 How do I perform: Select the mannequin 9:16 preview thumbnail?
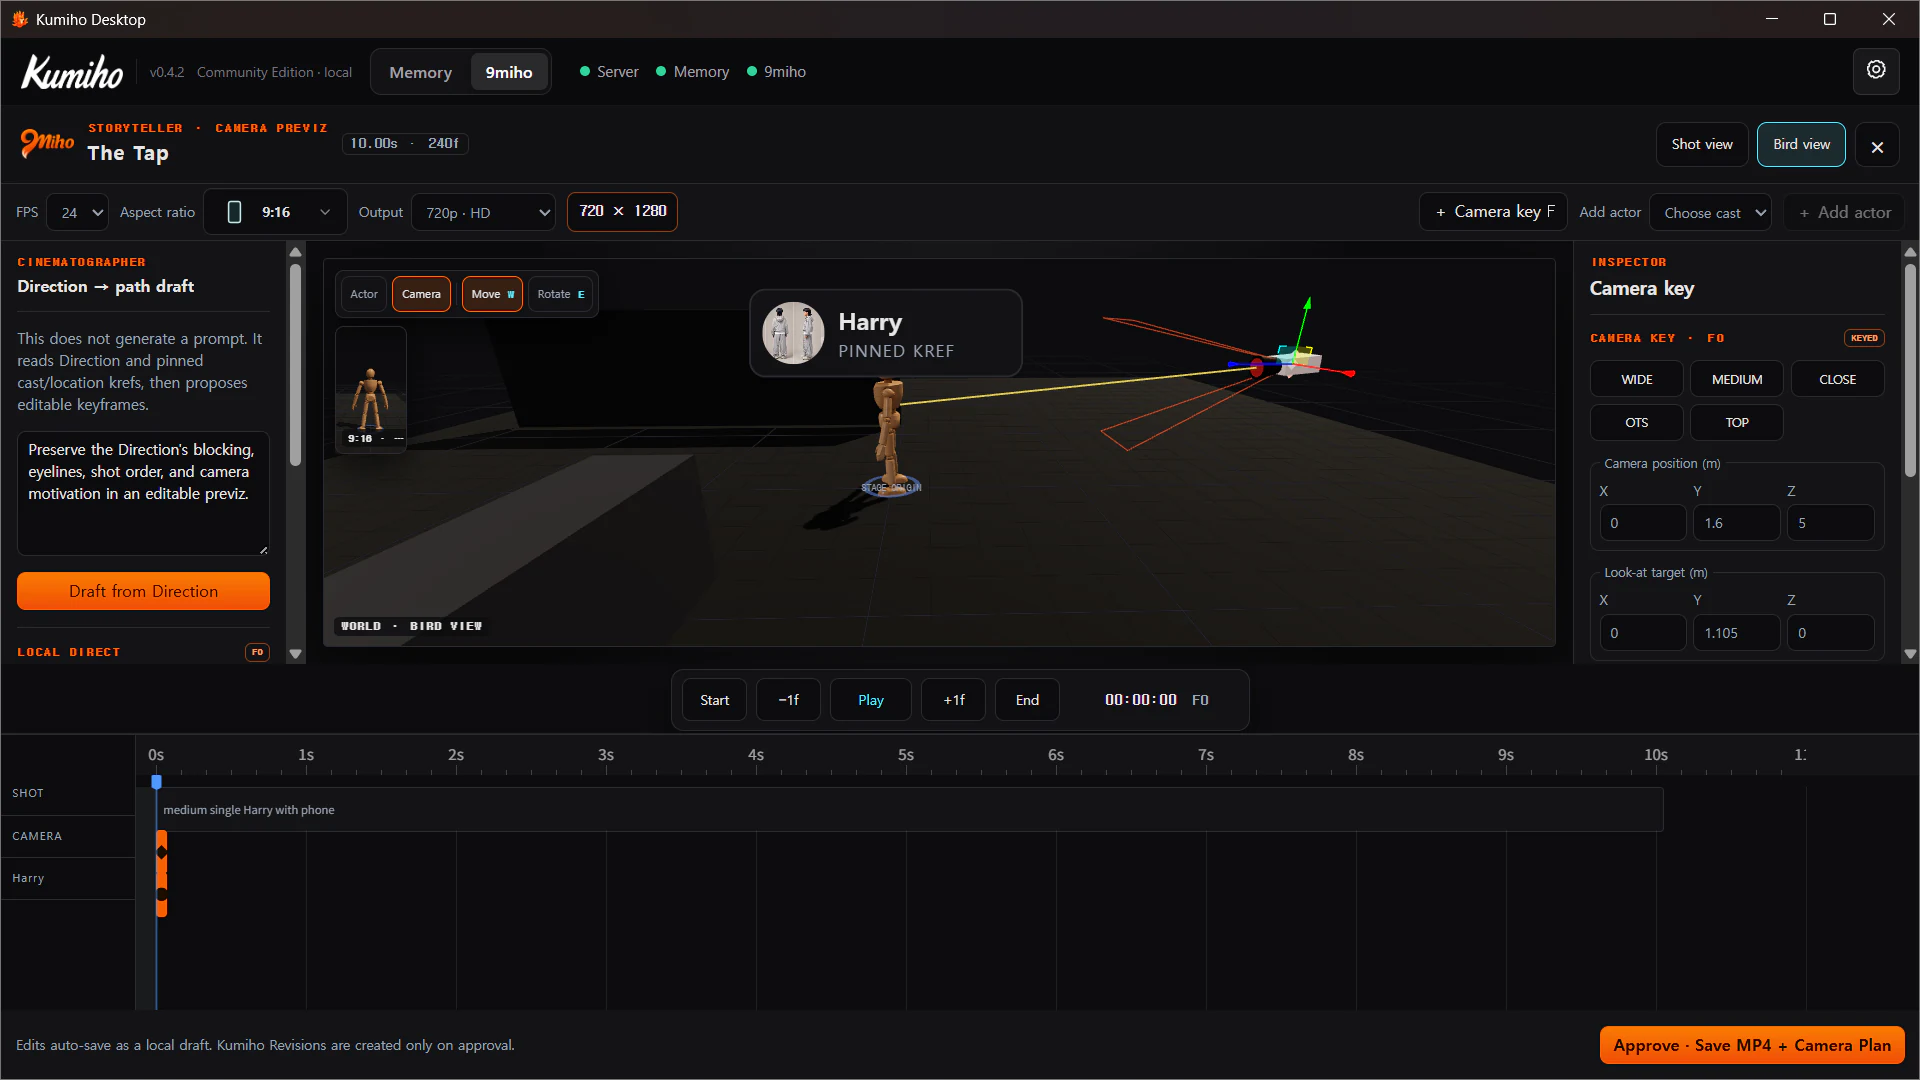point(371,390)
